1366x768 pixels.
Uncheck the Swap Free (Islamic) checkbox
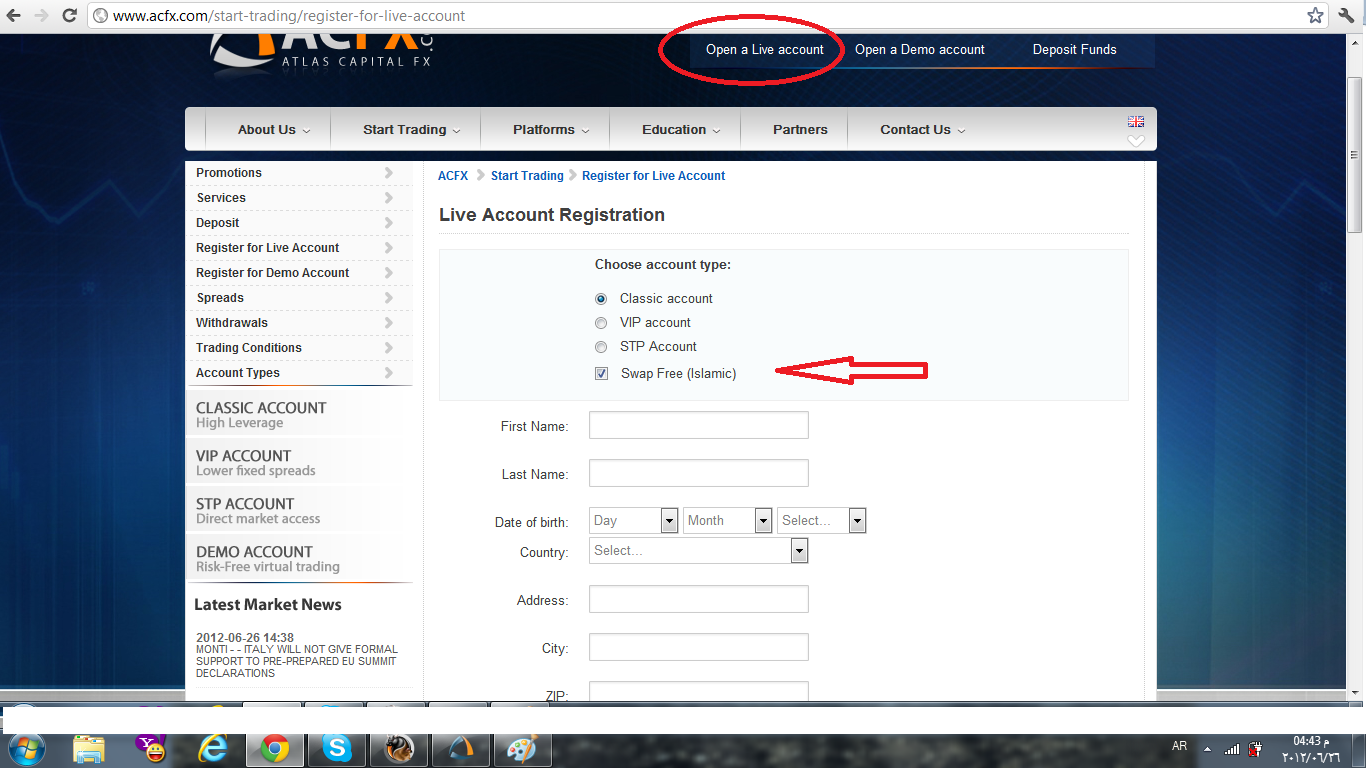pyautogui.click(x=601, y=374)
